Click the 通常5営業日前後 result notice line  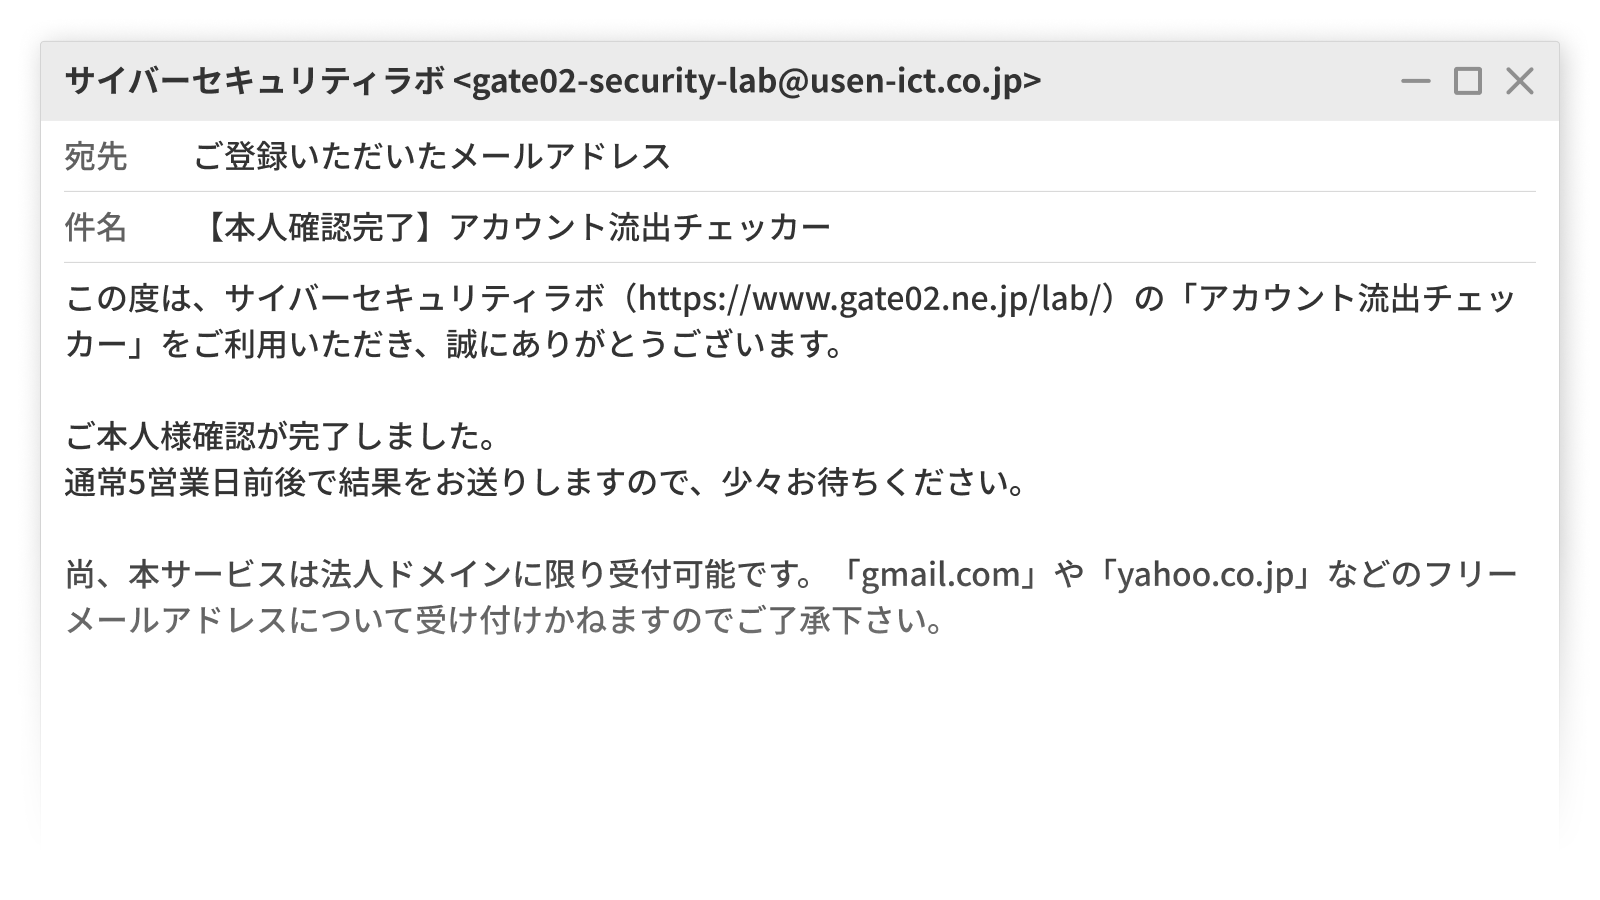tap(545, 482)
